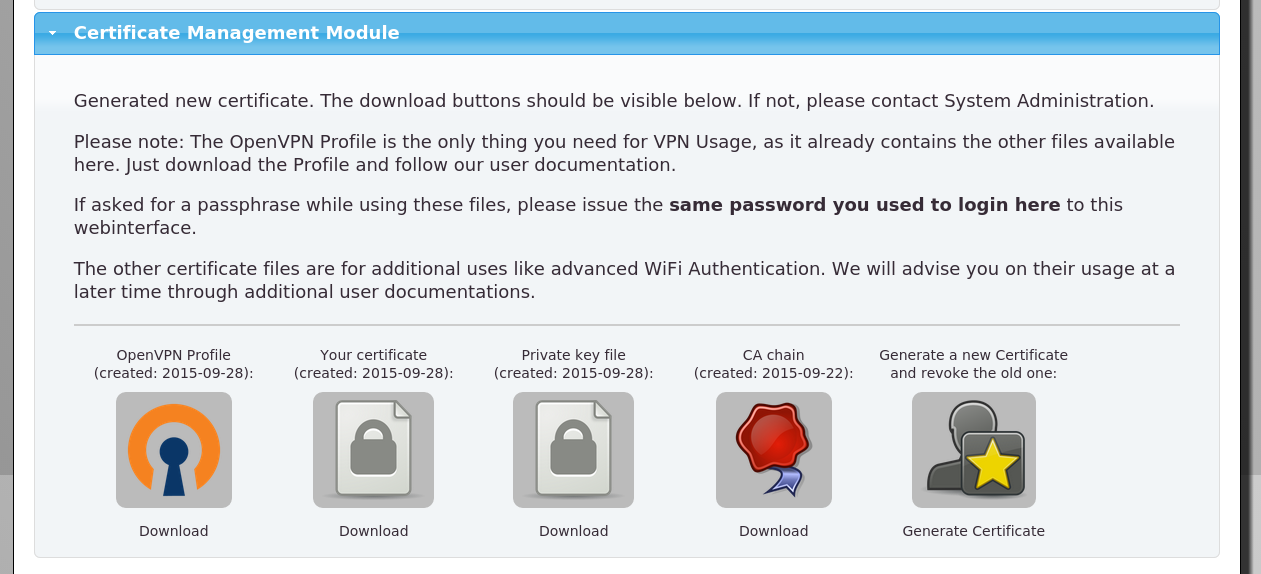Viewport: 1261px width, 574px height.
Task: Click the Private key file padlock icon
Action: 573,450
